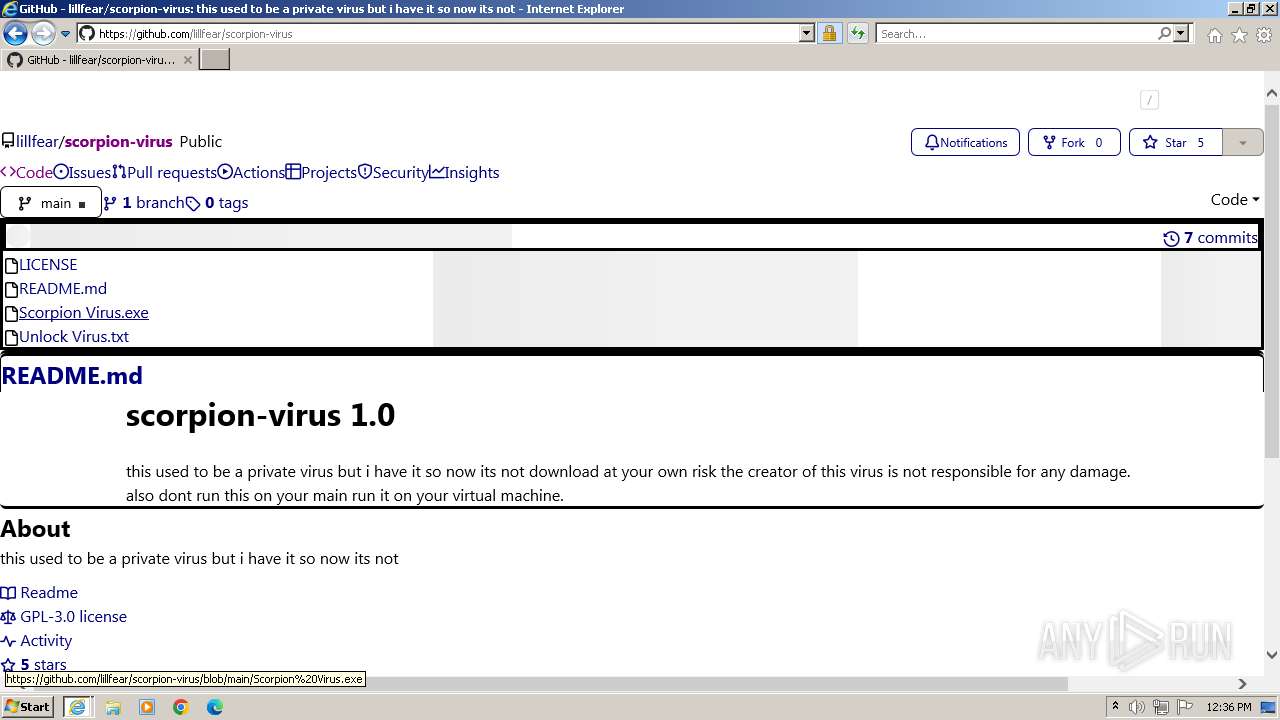This screenshot has width=1280, height=720.
Task: Click the address bar URL field
Action: pos(447,34)
